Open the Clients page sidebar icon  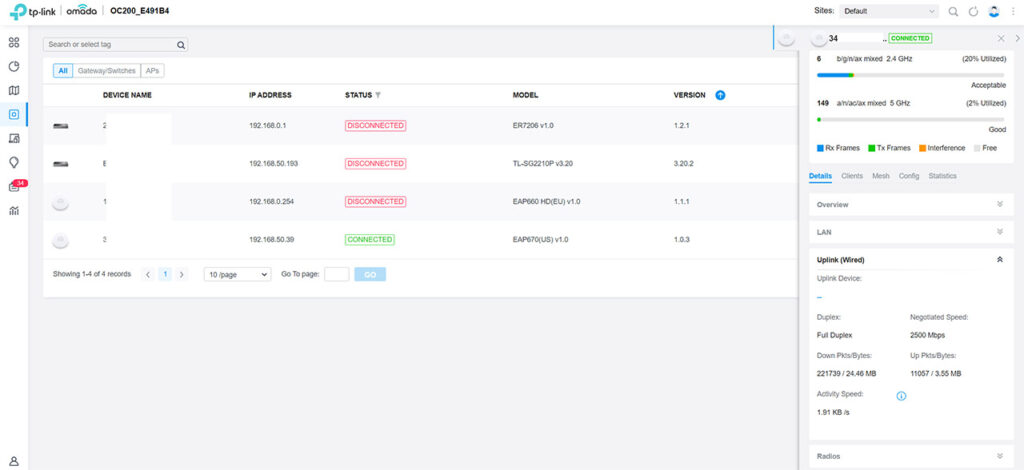click(14, 138)
